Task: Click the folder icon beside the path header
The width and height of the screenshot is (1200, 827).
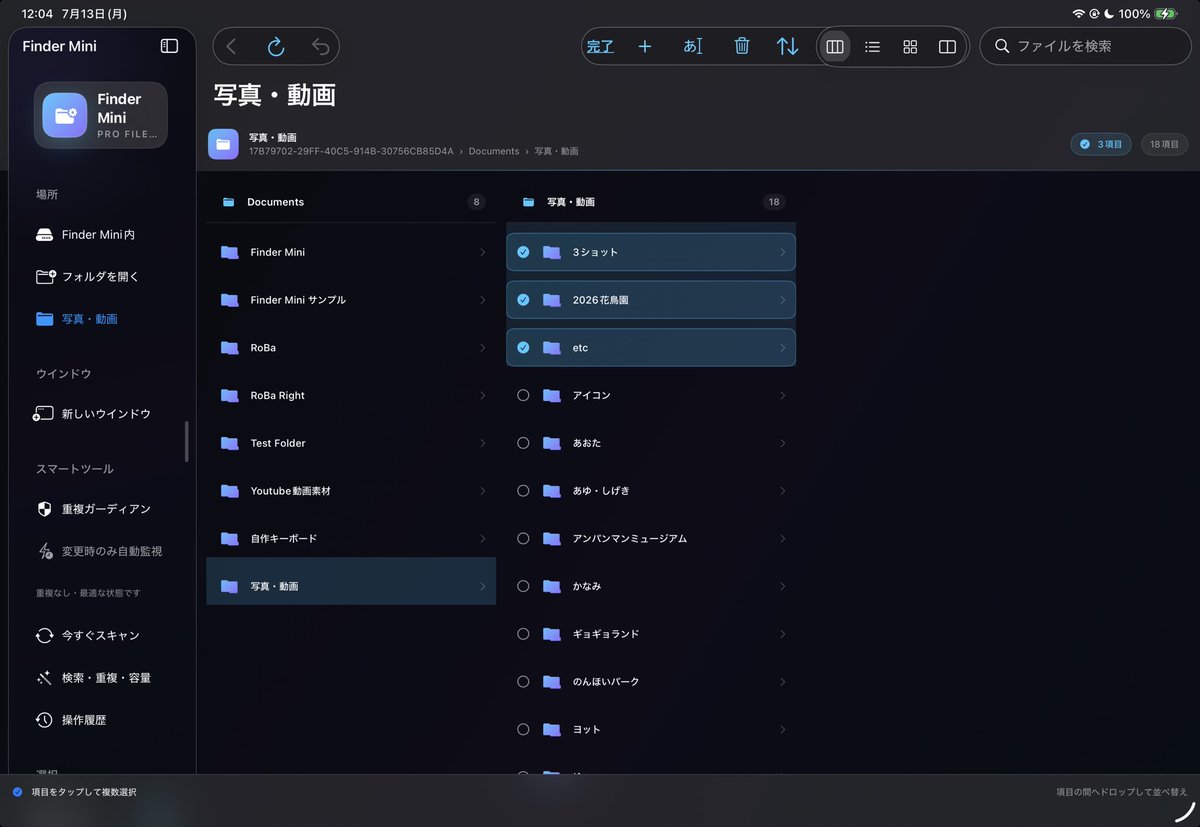Action: click(223, 144)
